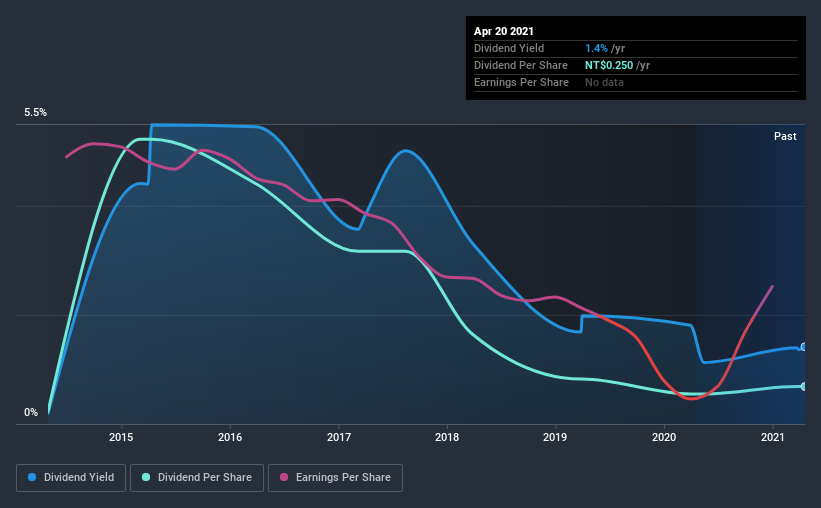This screenshot has height=508, width=821.
Task: Click the Past label in chart
Action: (785, 136)
